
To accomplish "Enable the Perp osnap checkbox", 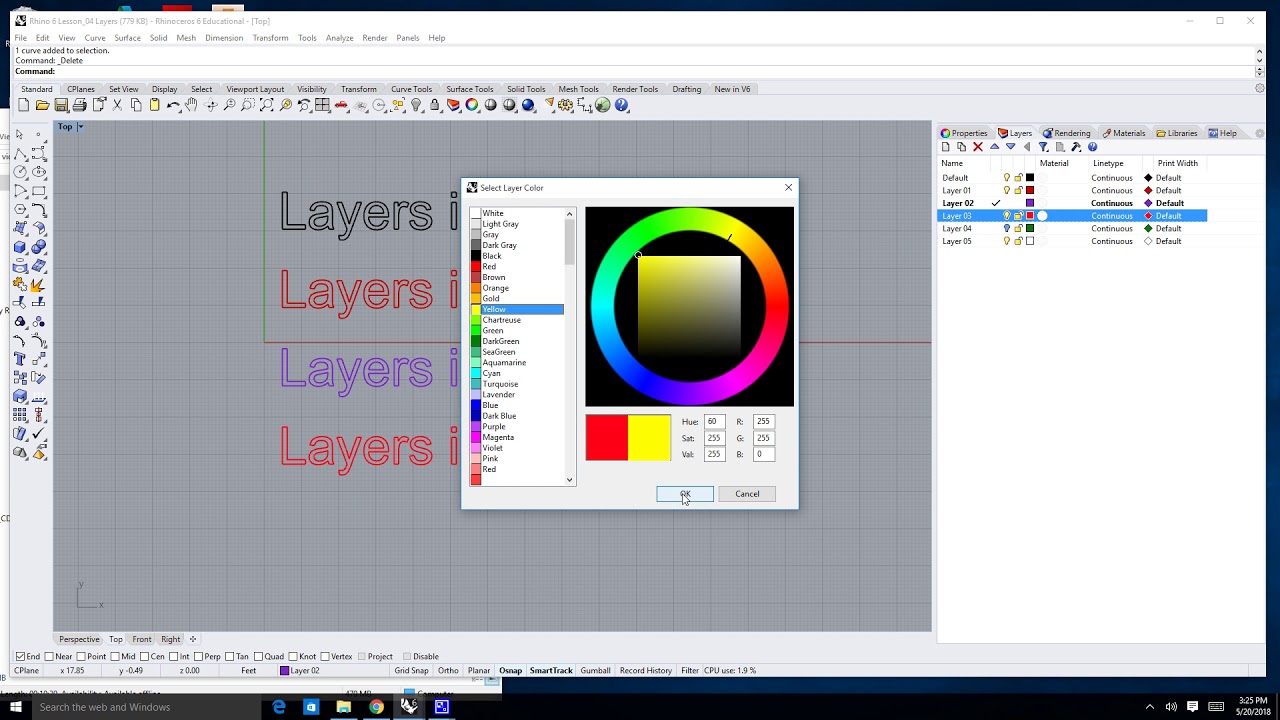I will coord(198,656).
